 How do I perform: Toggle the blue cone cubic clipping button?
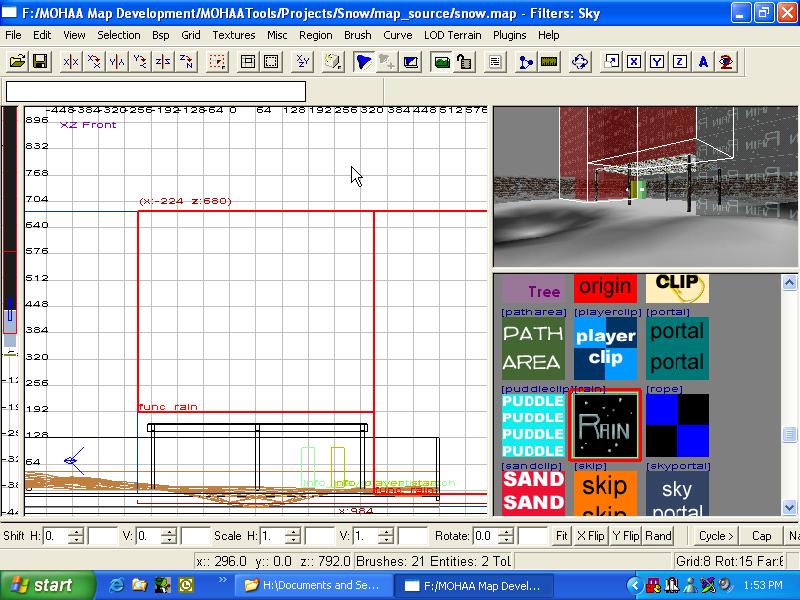pyautogui.click(x=364, y=62)
